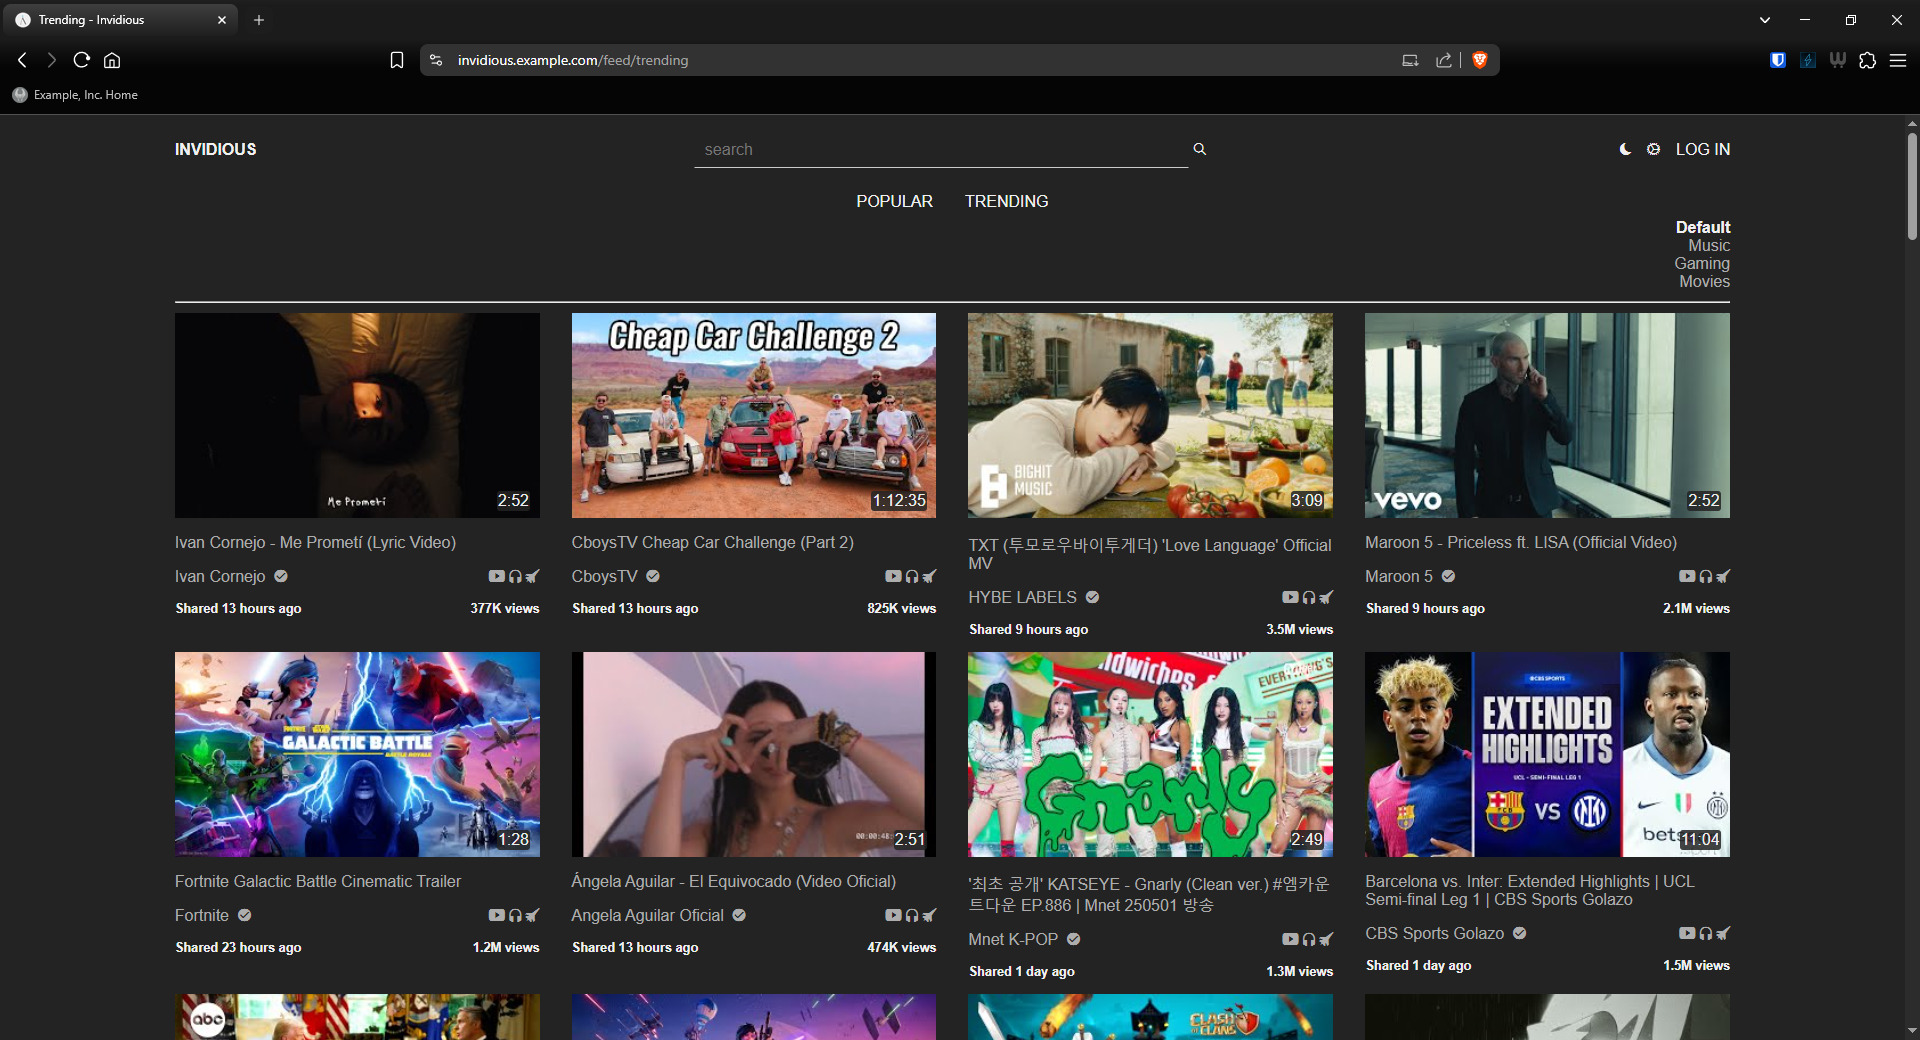Open Brave Shields icon in address bar
1920x1040 pixels.
point(1480,60)
